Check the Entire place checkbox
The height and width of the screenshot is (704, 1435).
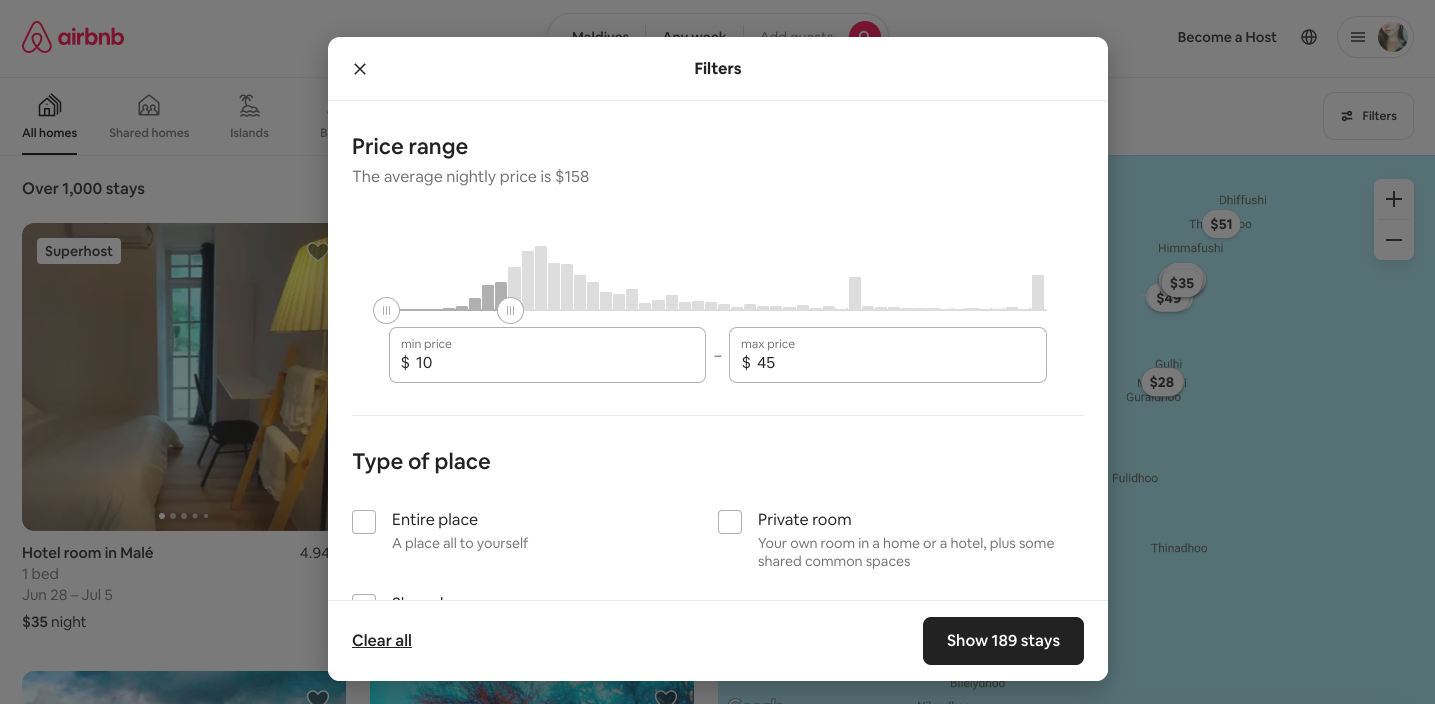pyautogui.click(x=364, y=522)
